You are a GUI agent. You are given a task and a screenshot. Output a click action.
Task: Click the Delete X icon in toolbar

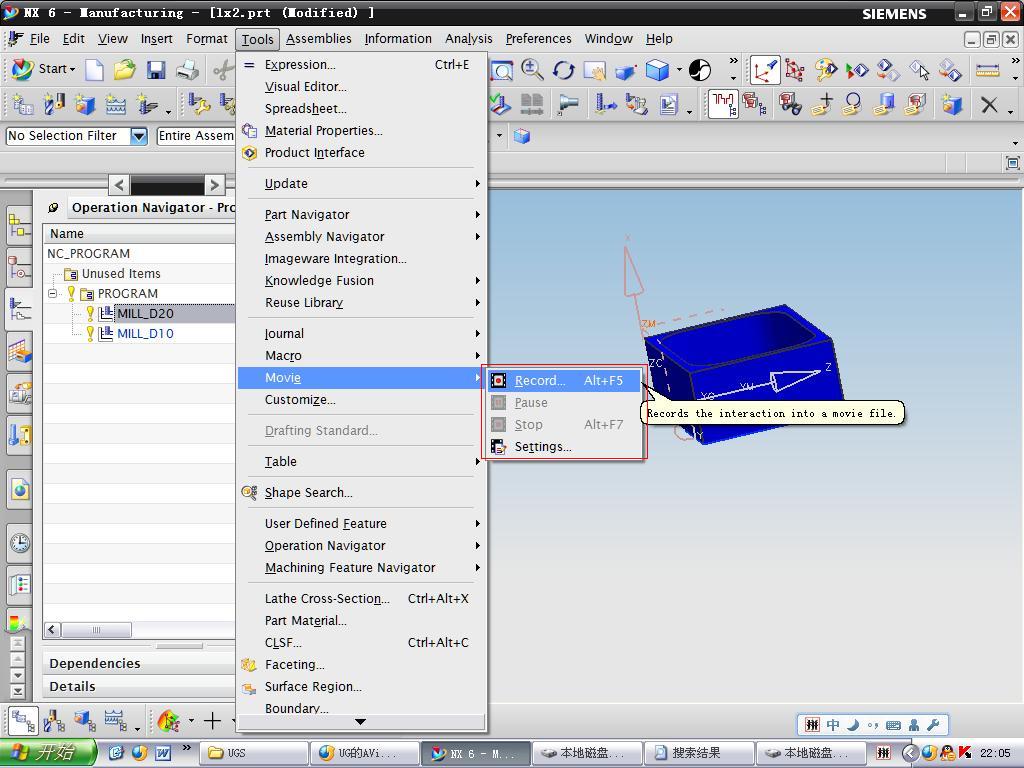pos(989,104)
